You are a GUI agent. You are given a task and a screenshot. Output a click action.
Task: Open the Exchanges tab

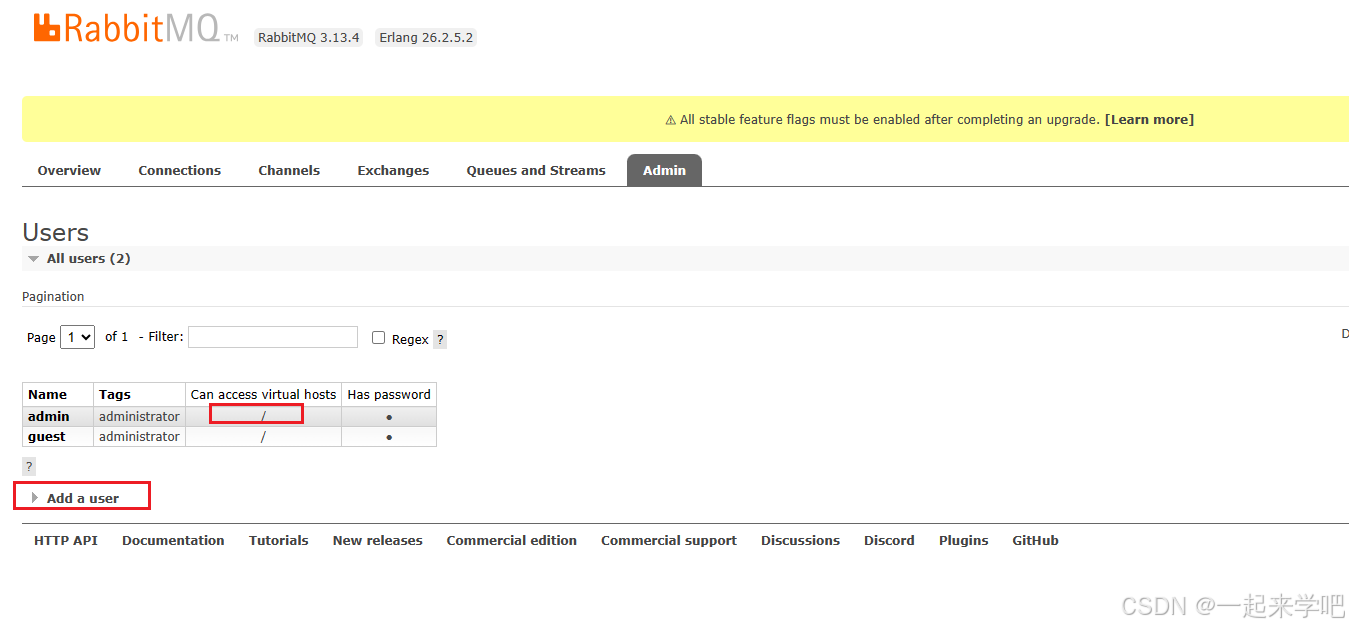[393, 171]
